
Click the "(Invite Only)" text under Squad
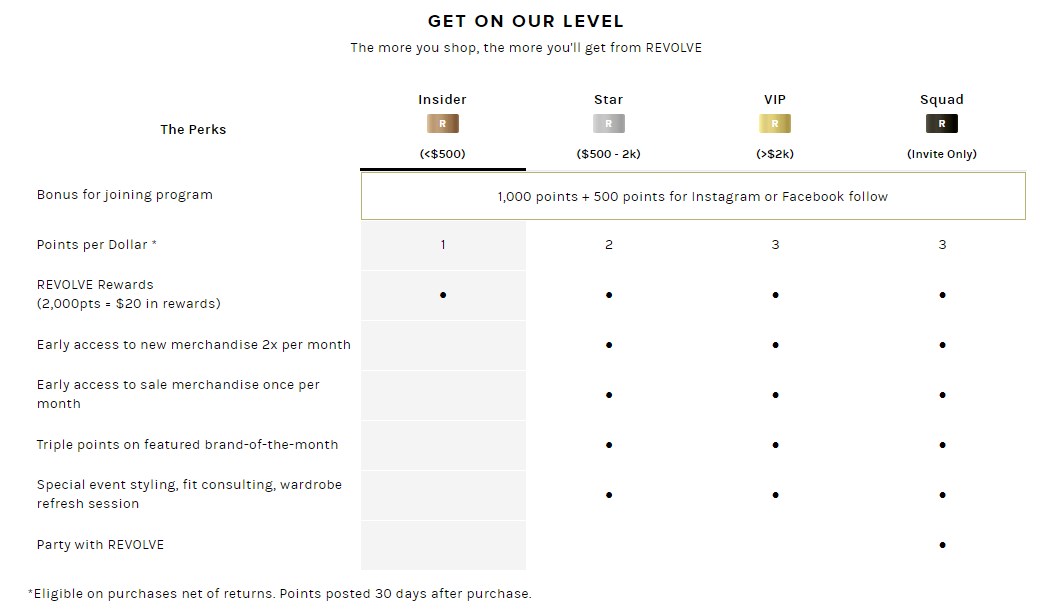pyautogui.click(x=942, y=154)
